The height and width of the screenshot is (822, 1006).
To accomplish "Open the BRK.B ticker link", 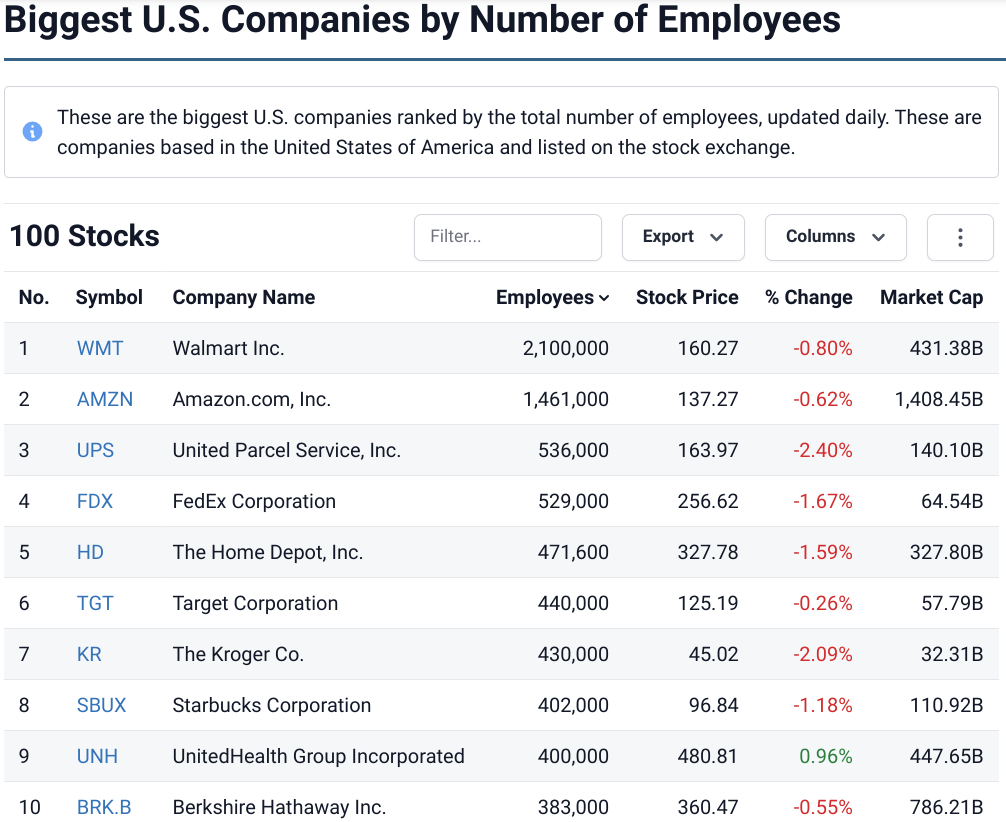I will tap(104, 807).
